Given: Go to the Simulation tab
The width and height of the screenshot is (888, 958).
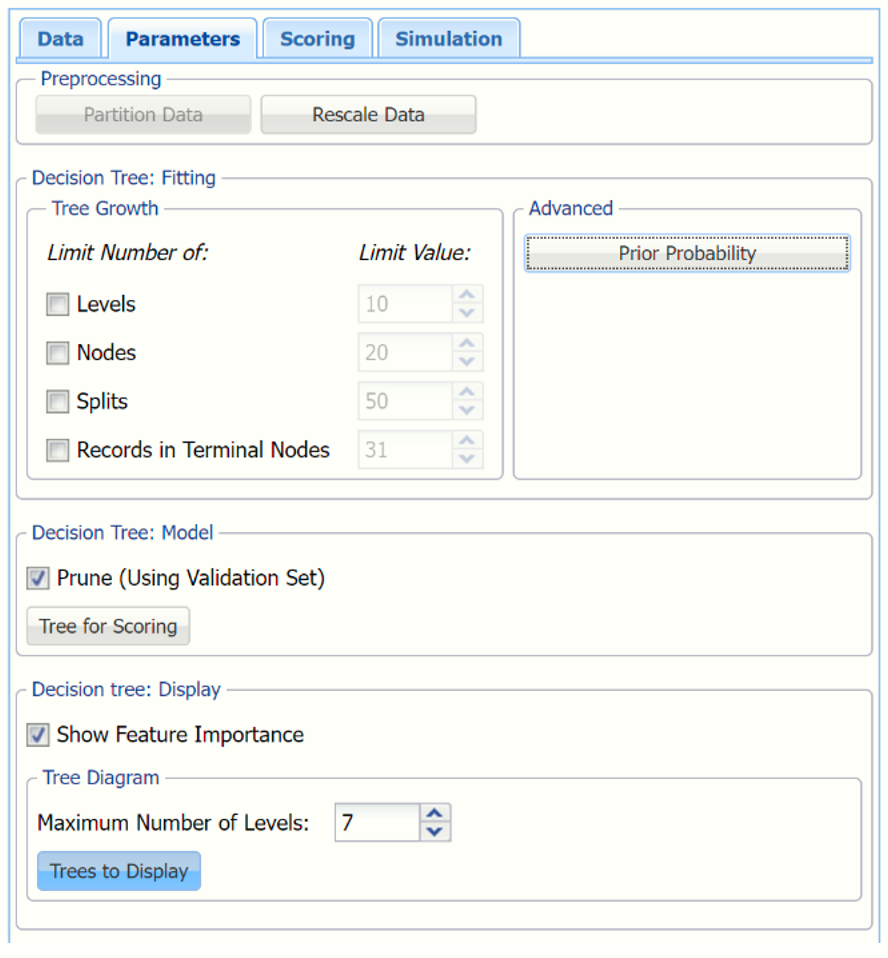Looking at the screenshot, I should pos(448,40).
